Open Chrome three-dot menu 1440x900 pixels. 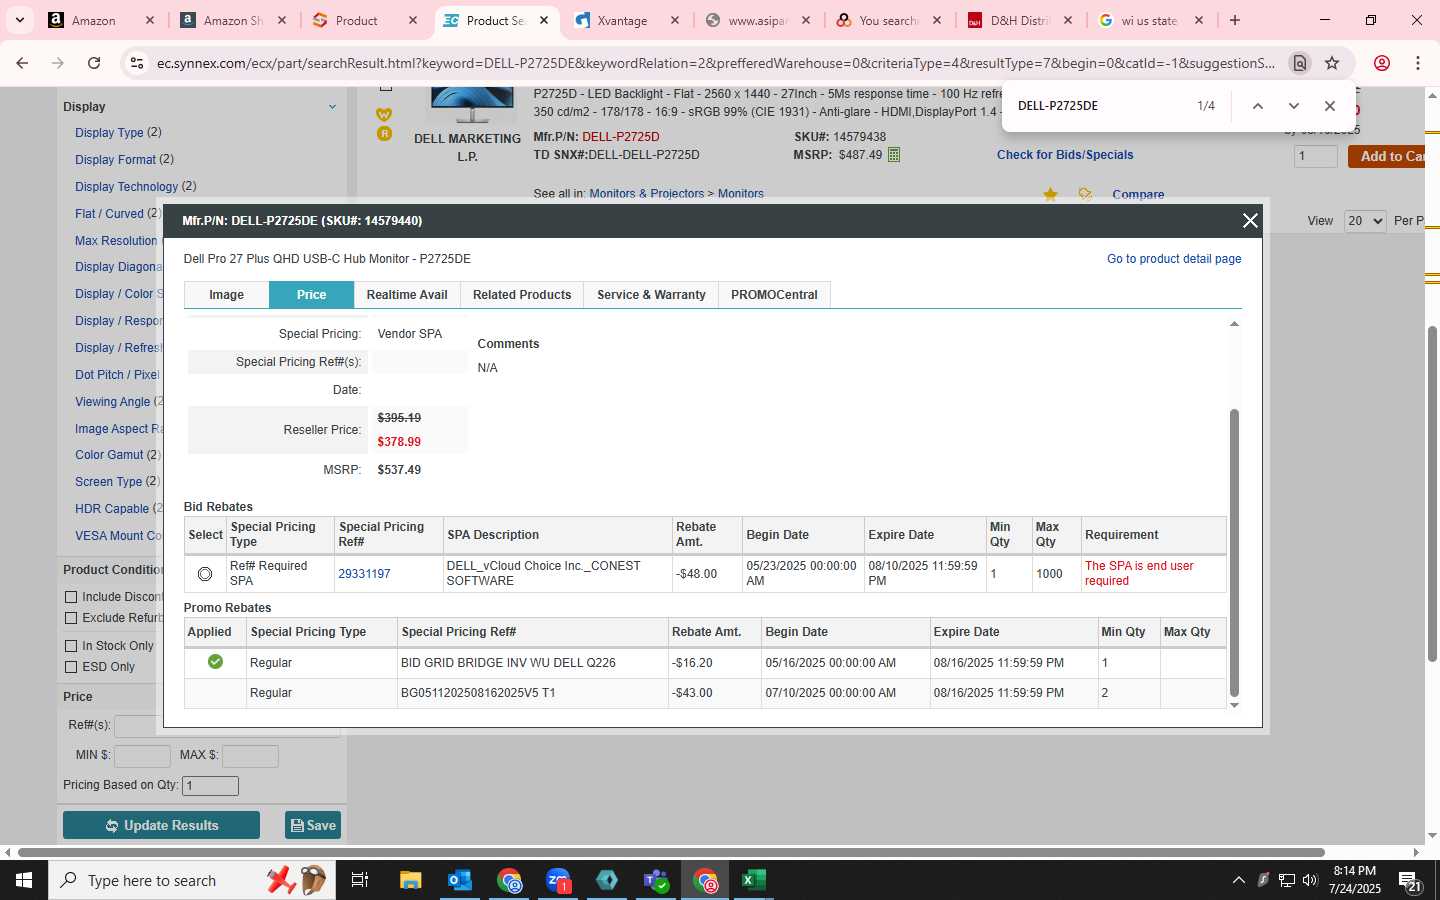[1418, 63]
